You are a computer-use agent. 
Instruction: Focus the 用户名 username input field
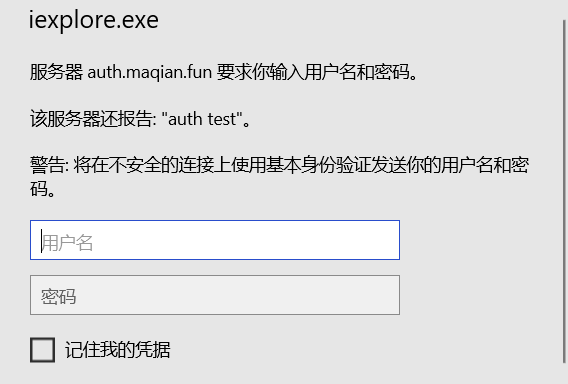click(x=215, y=240)
